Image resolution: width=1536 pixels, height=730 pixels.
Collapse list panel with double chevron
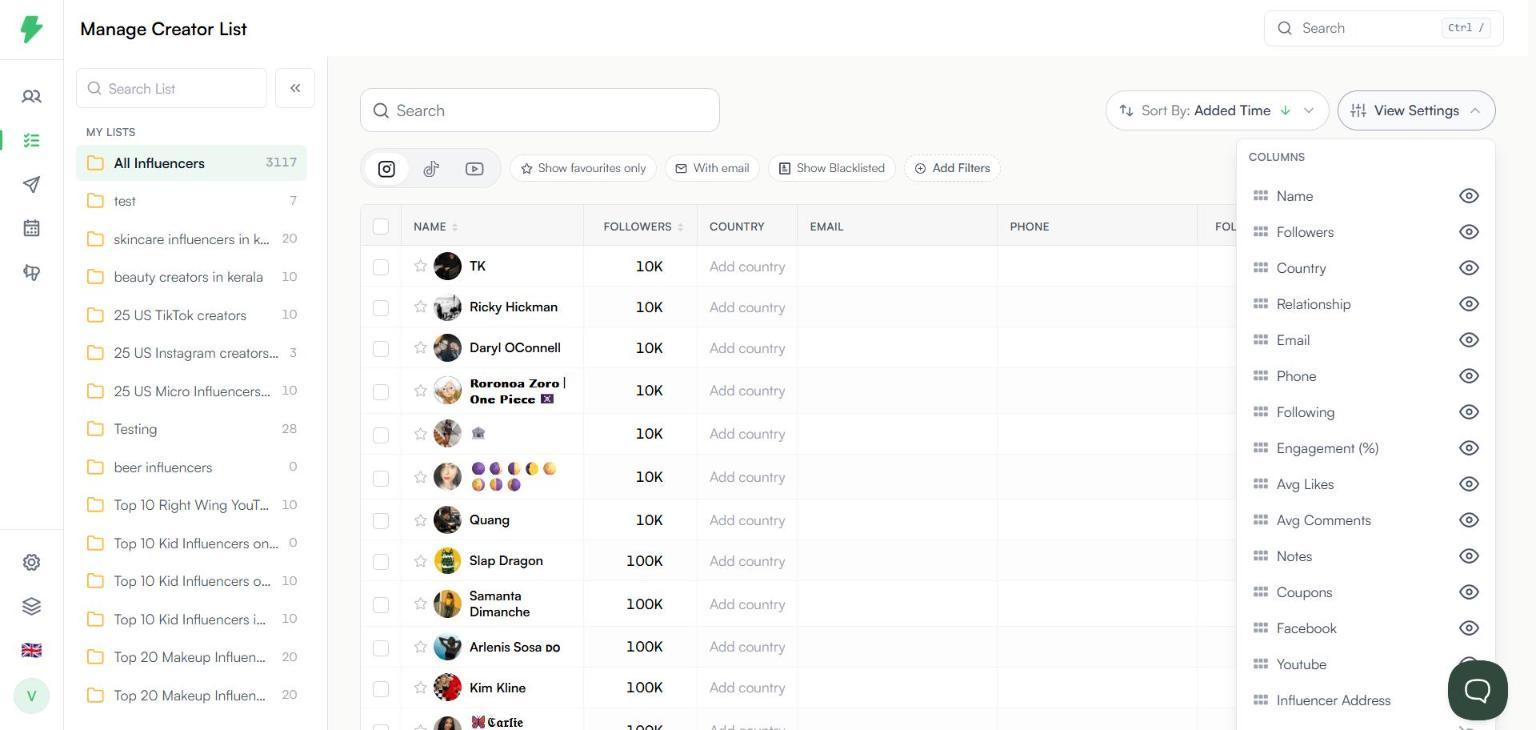[x=295, y=88]
